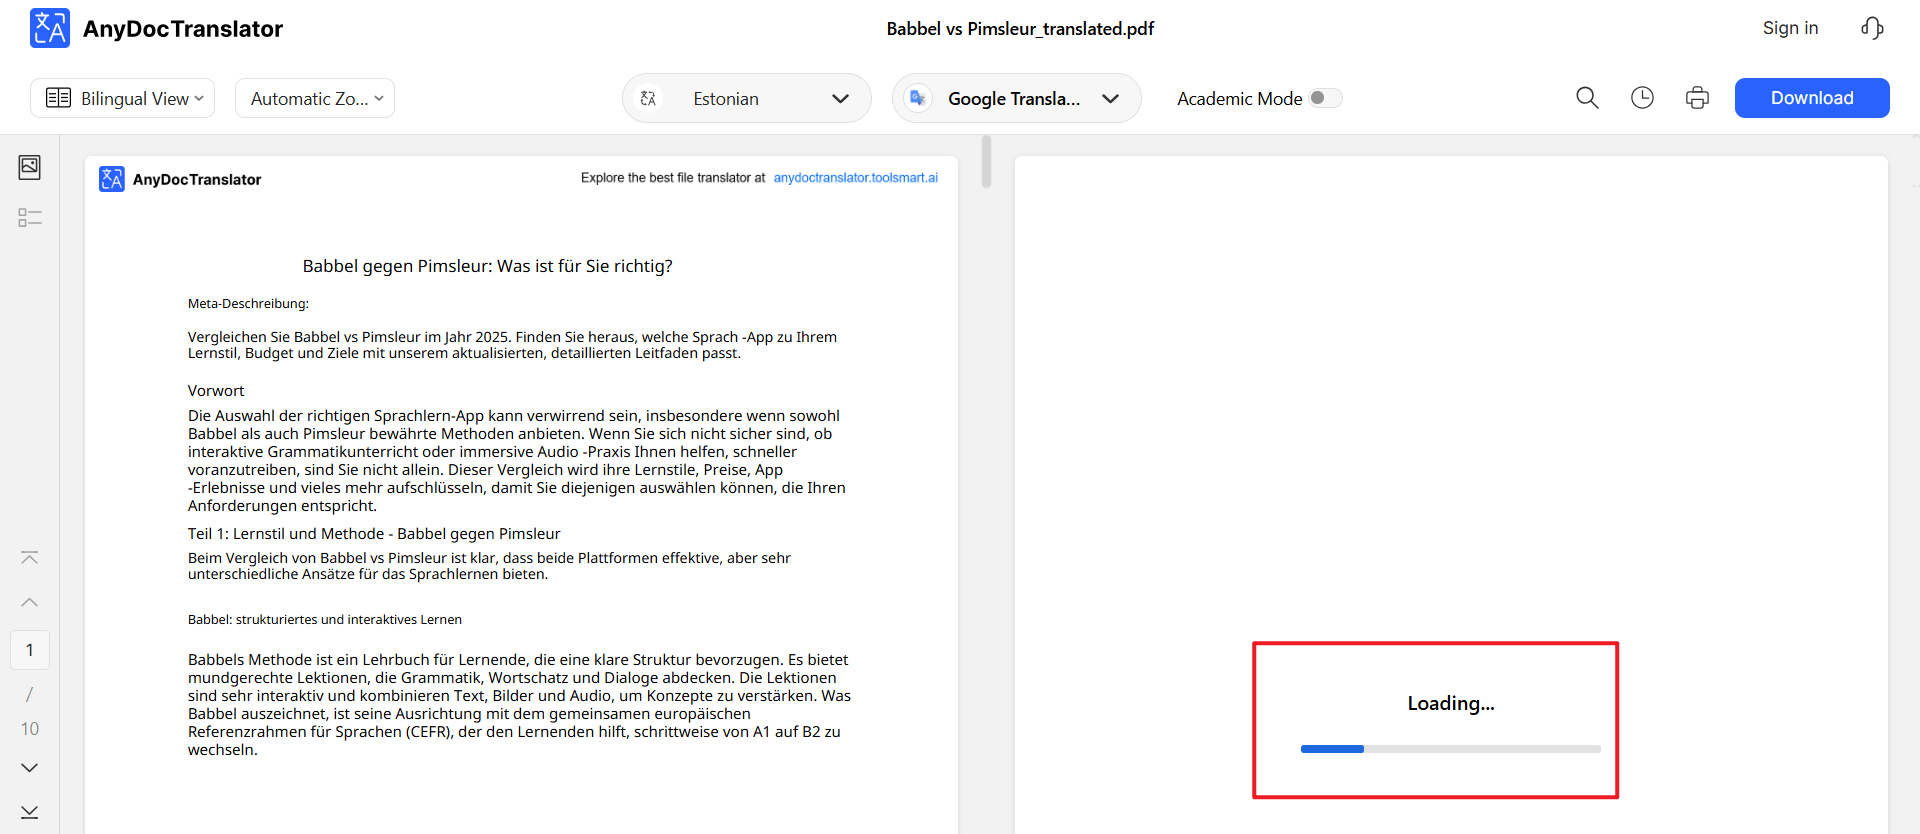Jump to last page arrow icon
Screen dimensions: 1920x834
point(30,812)
